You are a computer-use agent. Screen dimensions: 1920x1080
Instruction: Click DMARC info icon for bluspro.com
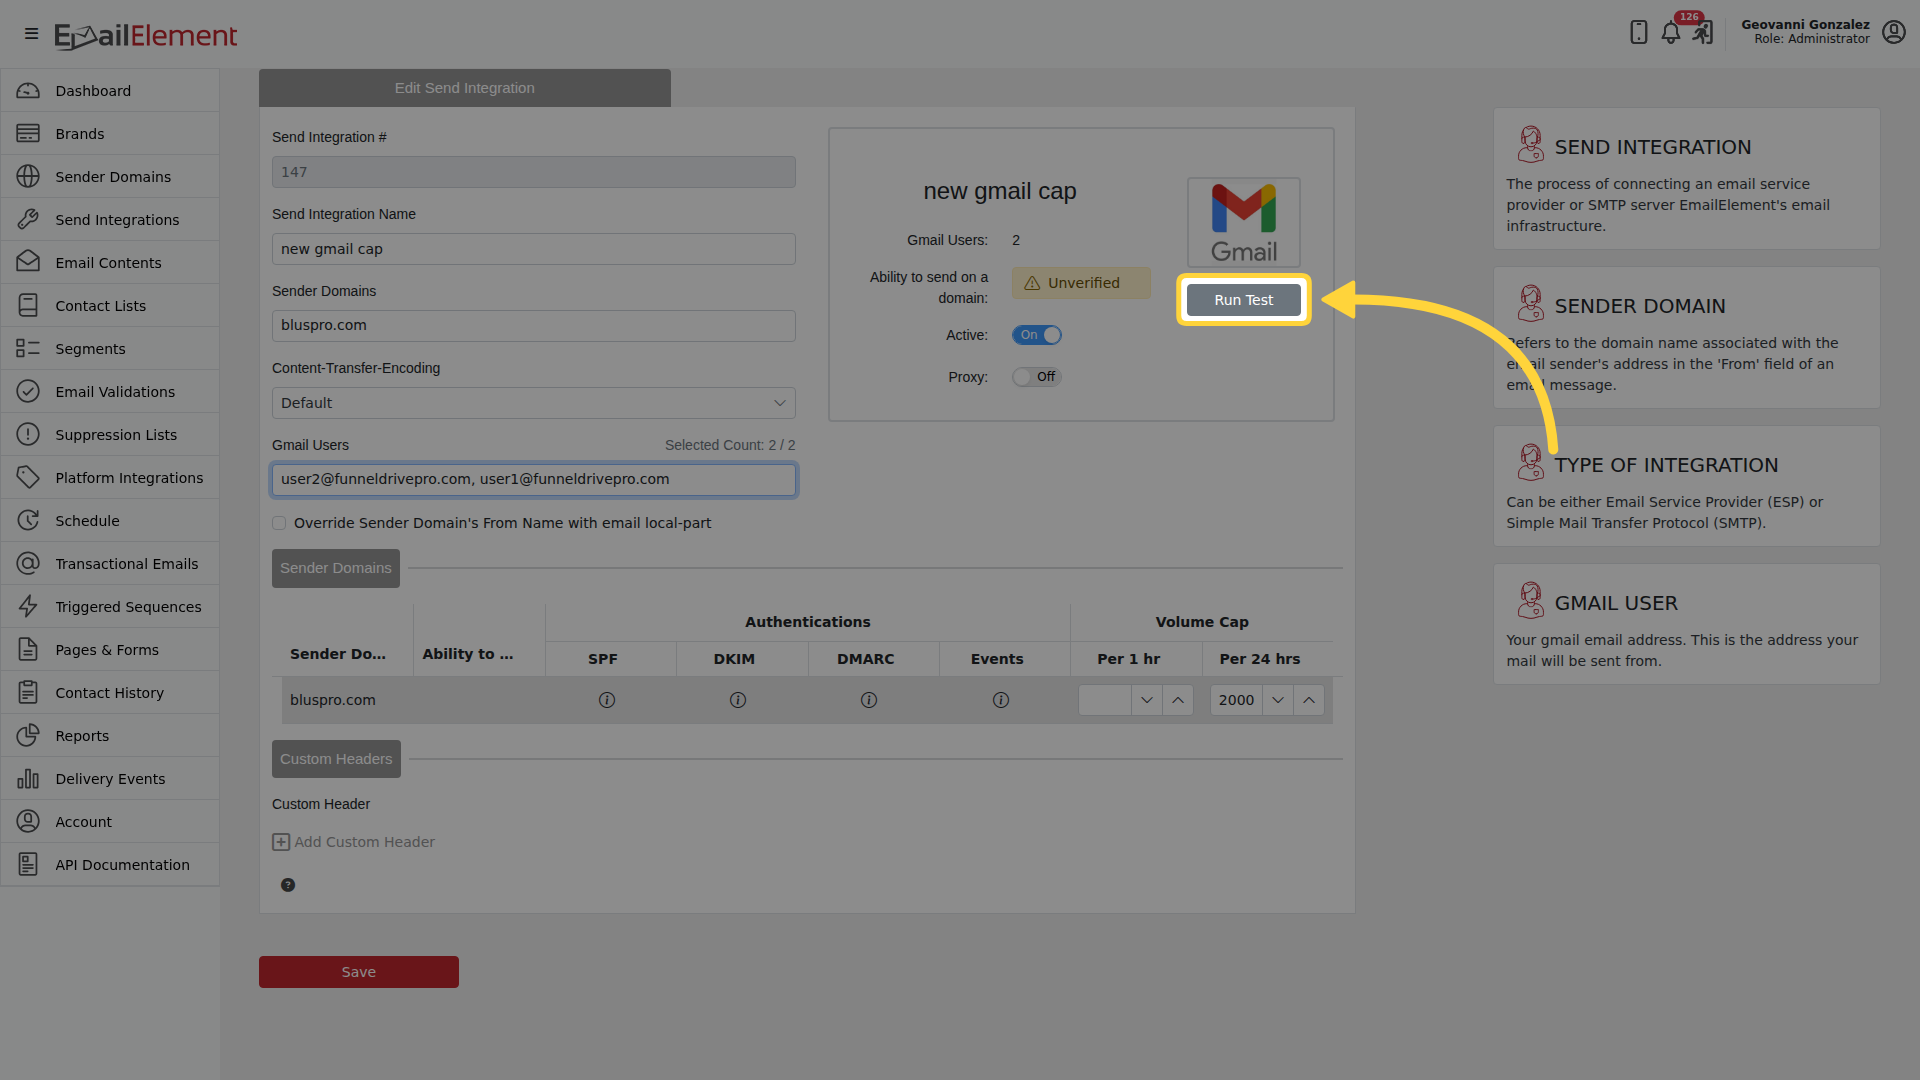tap(869, 700)
